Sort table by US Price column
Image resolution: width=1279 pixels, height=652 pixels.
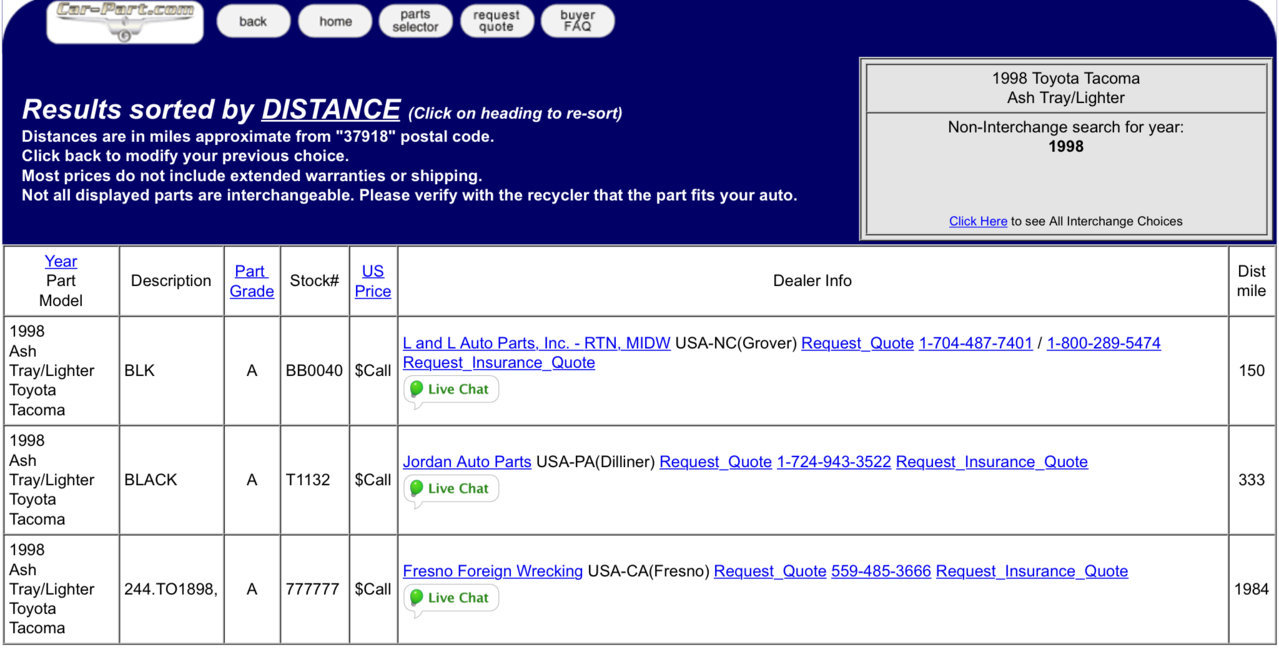click(x=373, y=281)
